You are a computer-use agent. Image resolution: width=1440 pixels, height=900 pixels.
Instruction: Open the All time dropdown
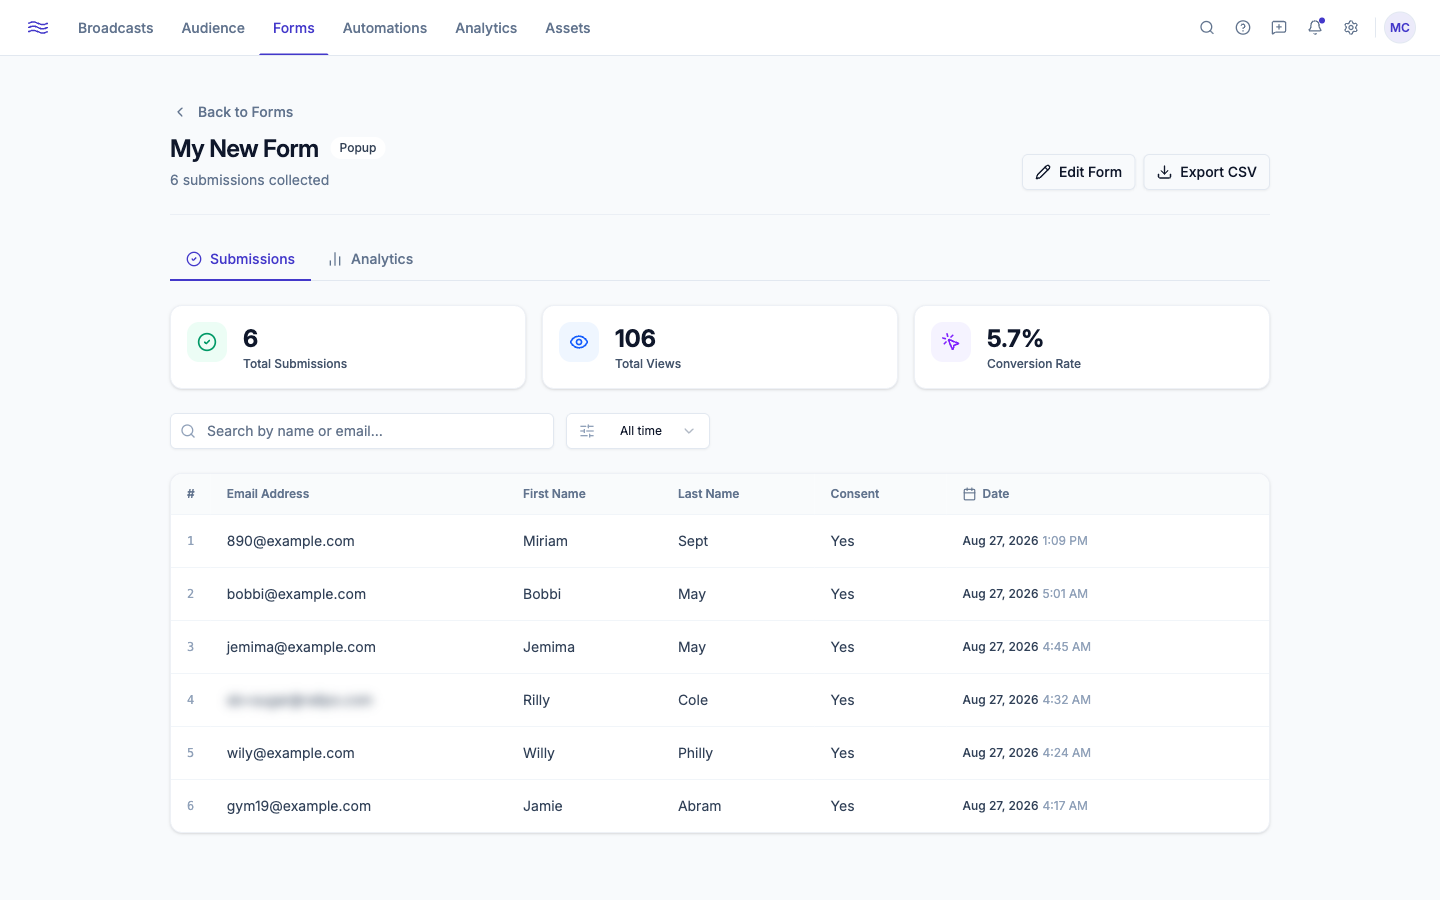tap(638, 431)
